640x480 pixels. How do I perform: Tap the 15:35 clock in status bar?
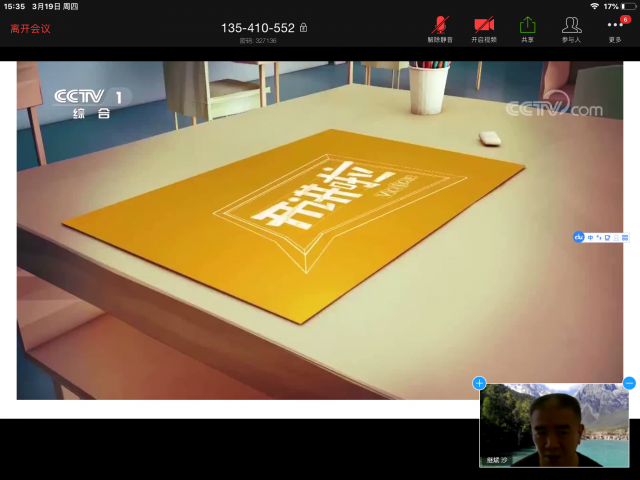(x=14, y=7)
